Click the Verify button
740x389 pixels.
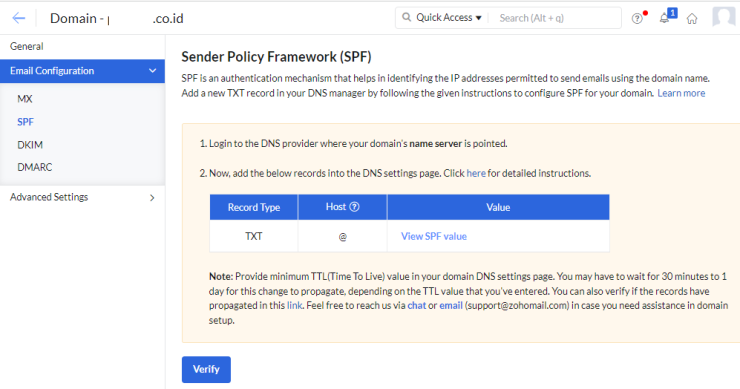(206, 369)
